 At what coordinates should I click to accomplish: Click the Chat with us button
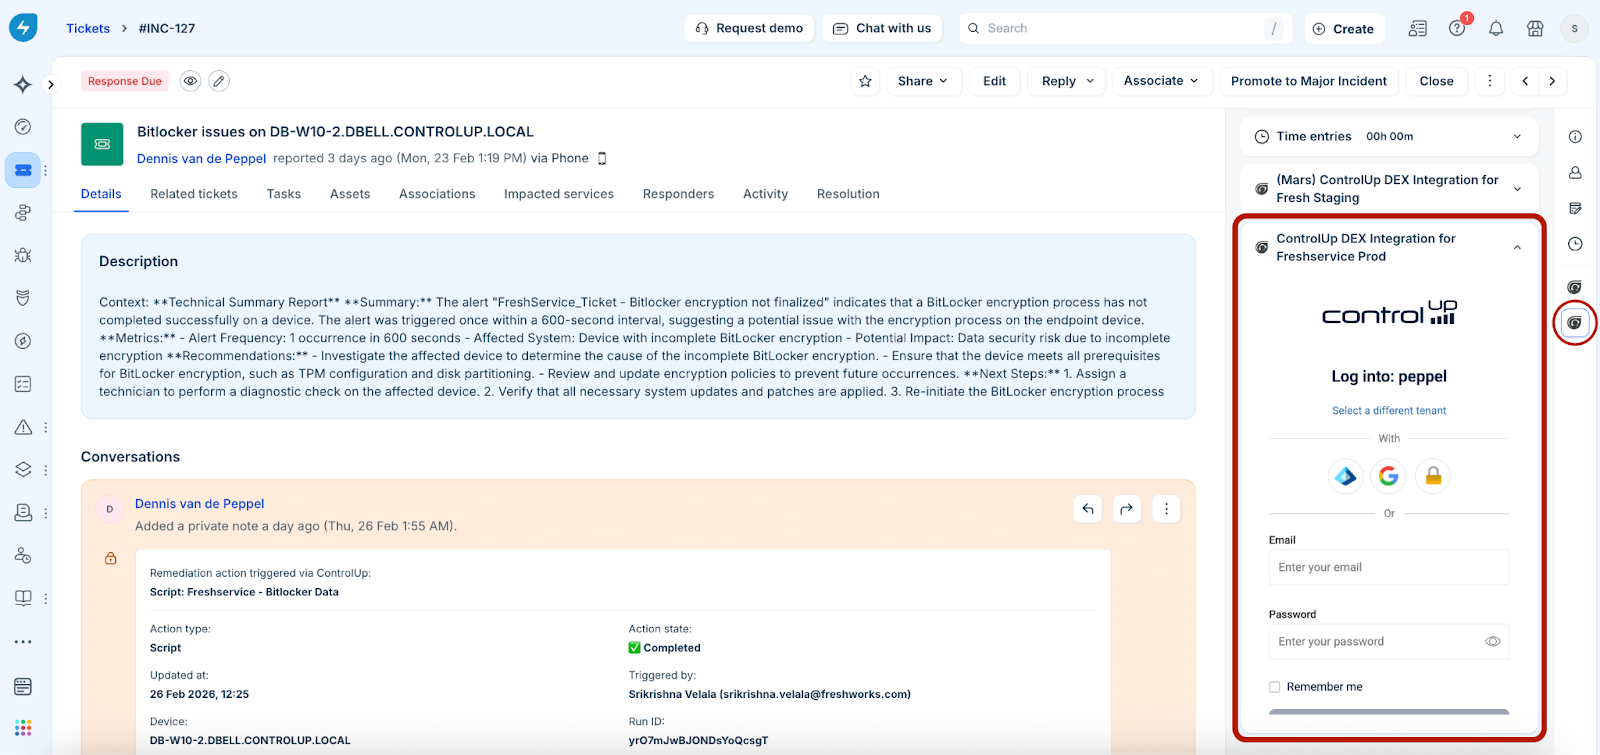pos(883,28)
